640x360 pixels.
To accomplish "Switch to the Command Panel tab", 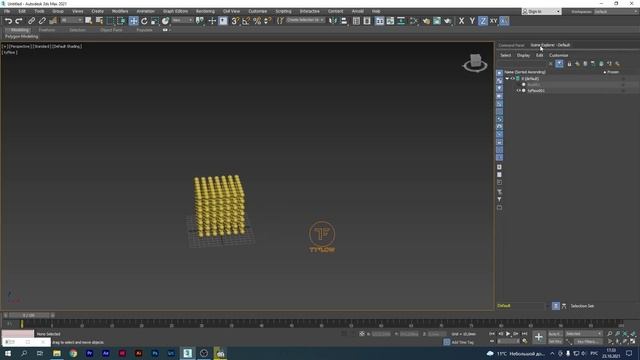I will pyautogui.click(x=511, y=45).
